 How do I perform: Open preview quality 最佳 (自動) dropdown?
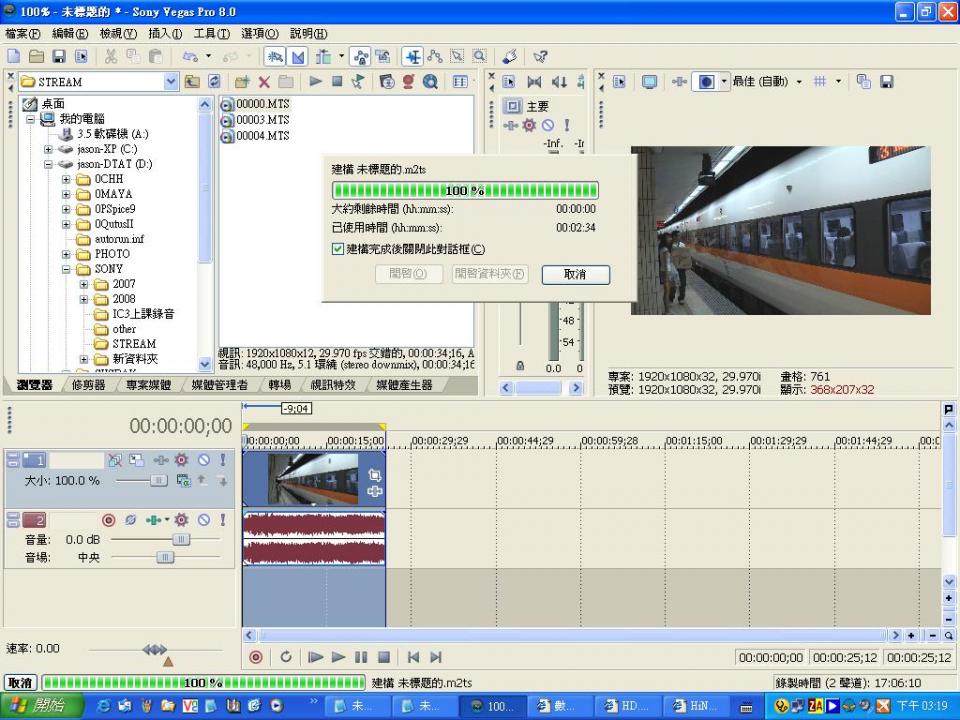point(798,82)
